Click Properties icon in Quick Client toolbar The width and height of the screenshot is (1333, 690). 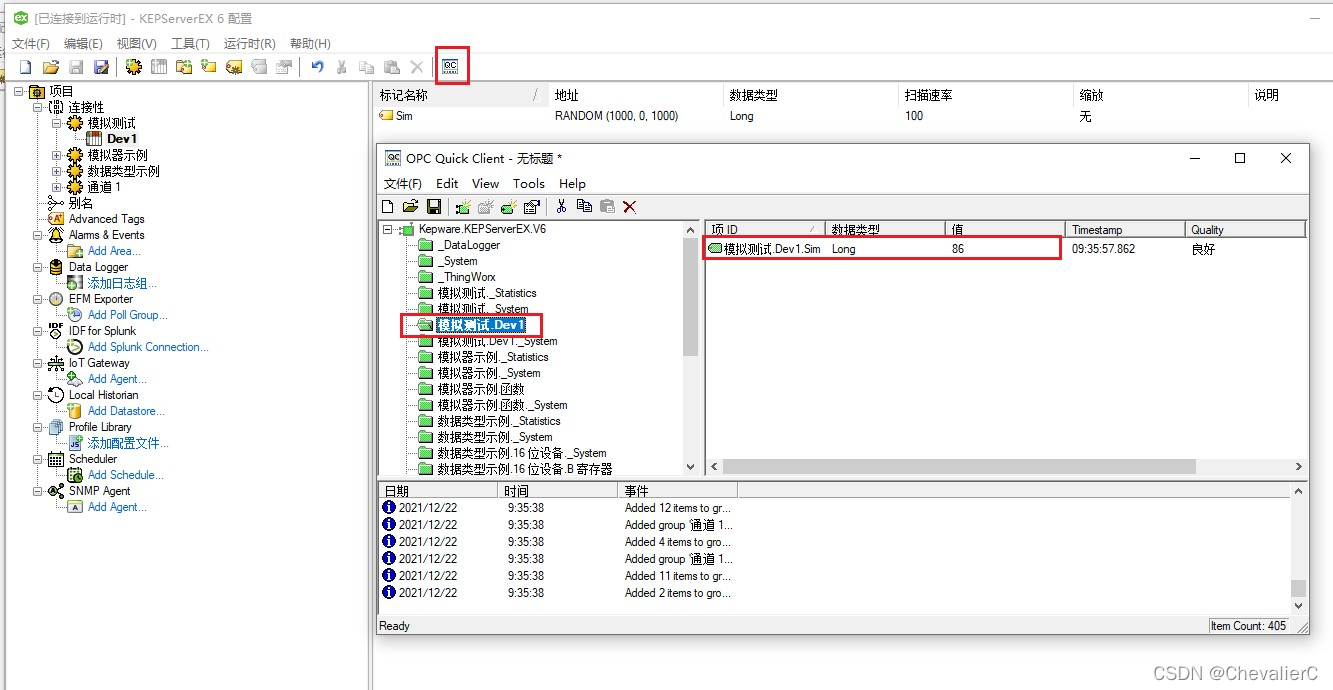[532, 207]
